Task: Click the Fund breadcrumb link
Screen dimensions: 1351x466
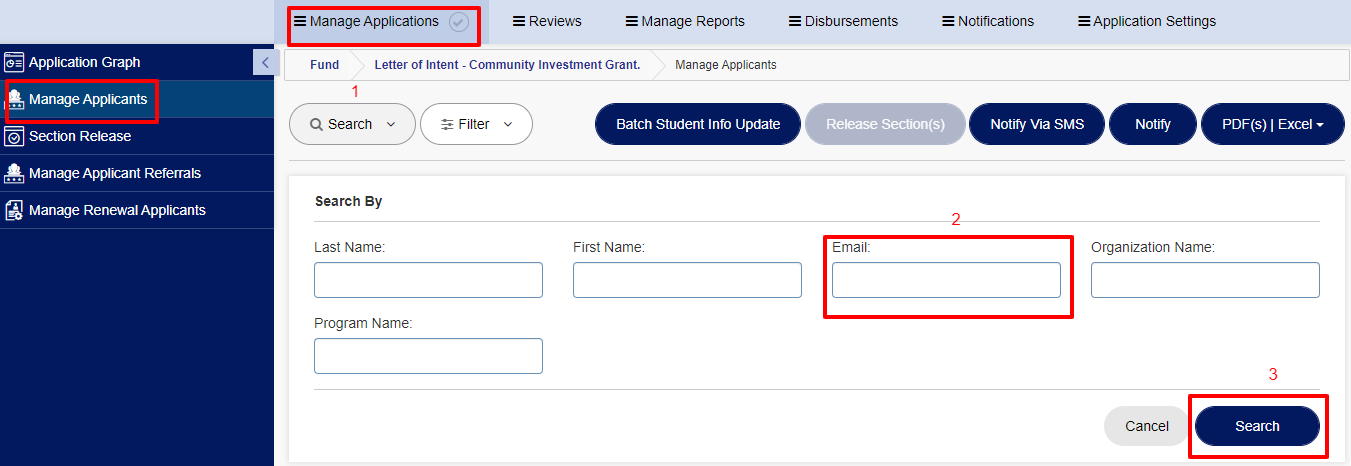Action: pos(324,65)
